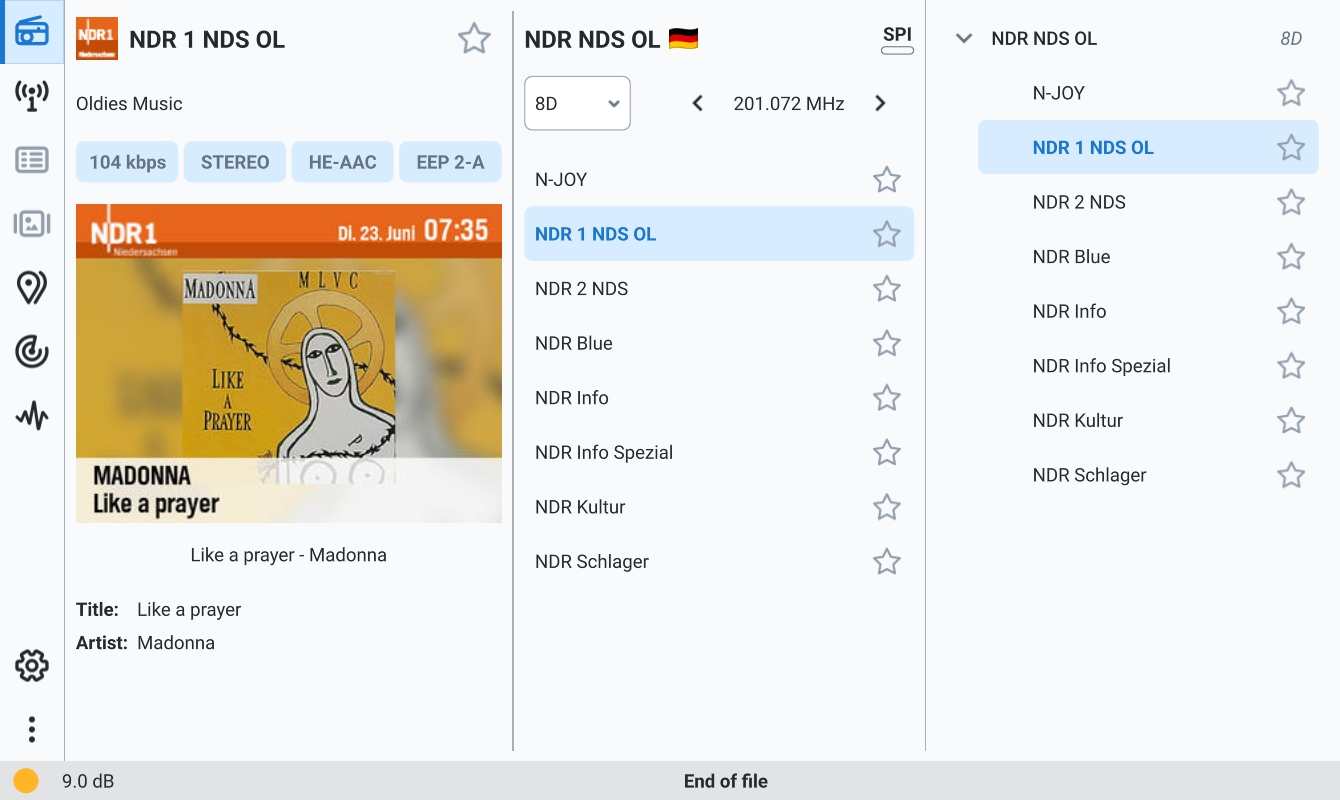
Task: Select NDR 1 NDS OL in middle list
Action: click(x=719, y=234)
